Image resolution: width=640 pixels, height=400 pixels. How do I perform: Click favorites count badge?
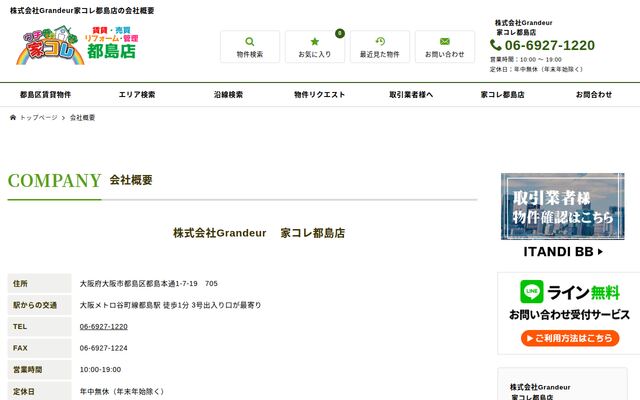point(340,33)
